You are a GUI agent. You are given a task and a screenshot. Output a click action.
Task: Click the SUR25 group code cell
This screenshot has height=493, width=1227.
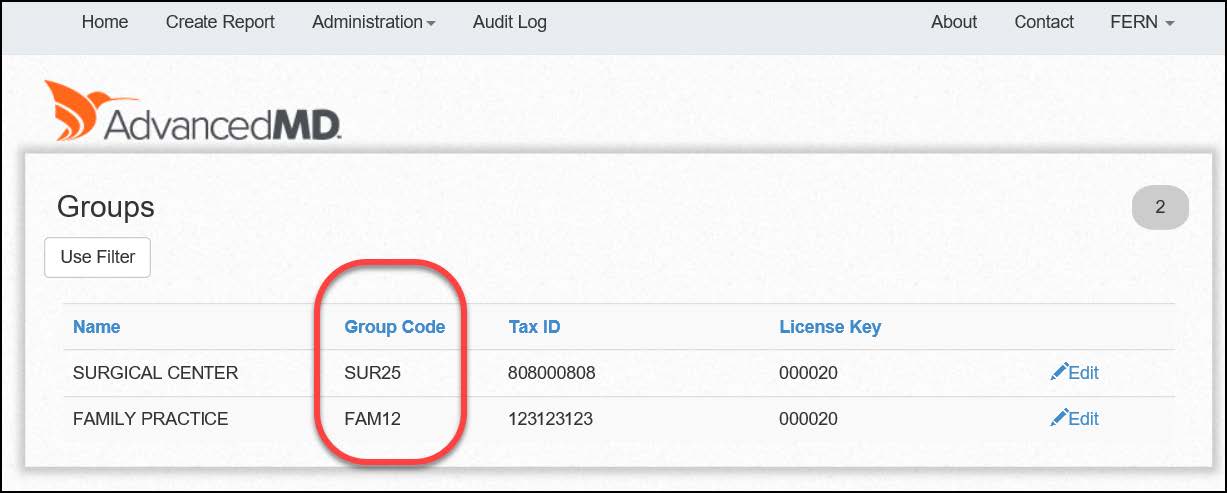372,373
